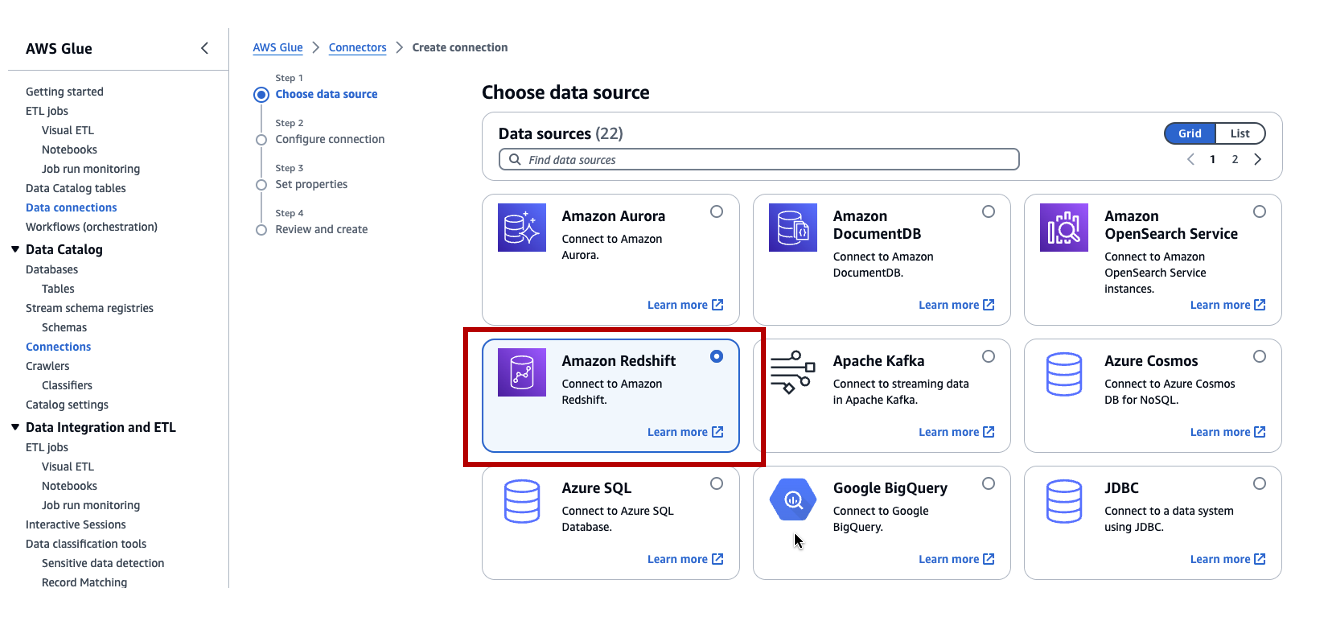Open Interactive Sessions in sidebar
Image resolution: width=1329 pixels, height=620 pixels.
point(76,524)
